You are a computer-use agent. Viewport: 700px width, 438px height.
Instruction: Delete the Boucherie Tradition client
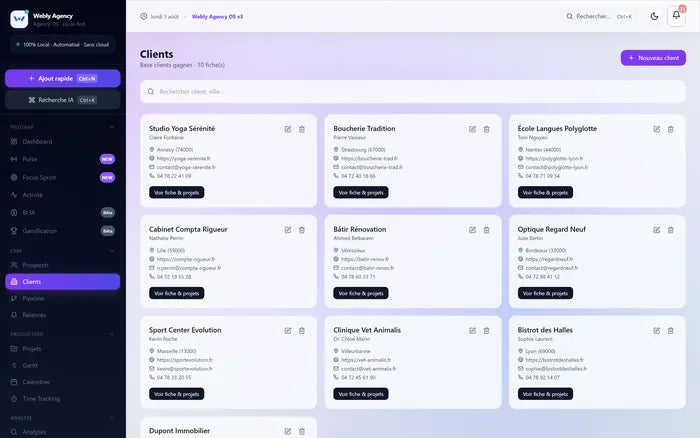[487, 129]
